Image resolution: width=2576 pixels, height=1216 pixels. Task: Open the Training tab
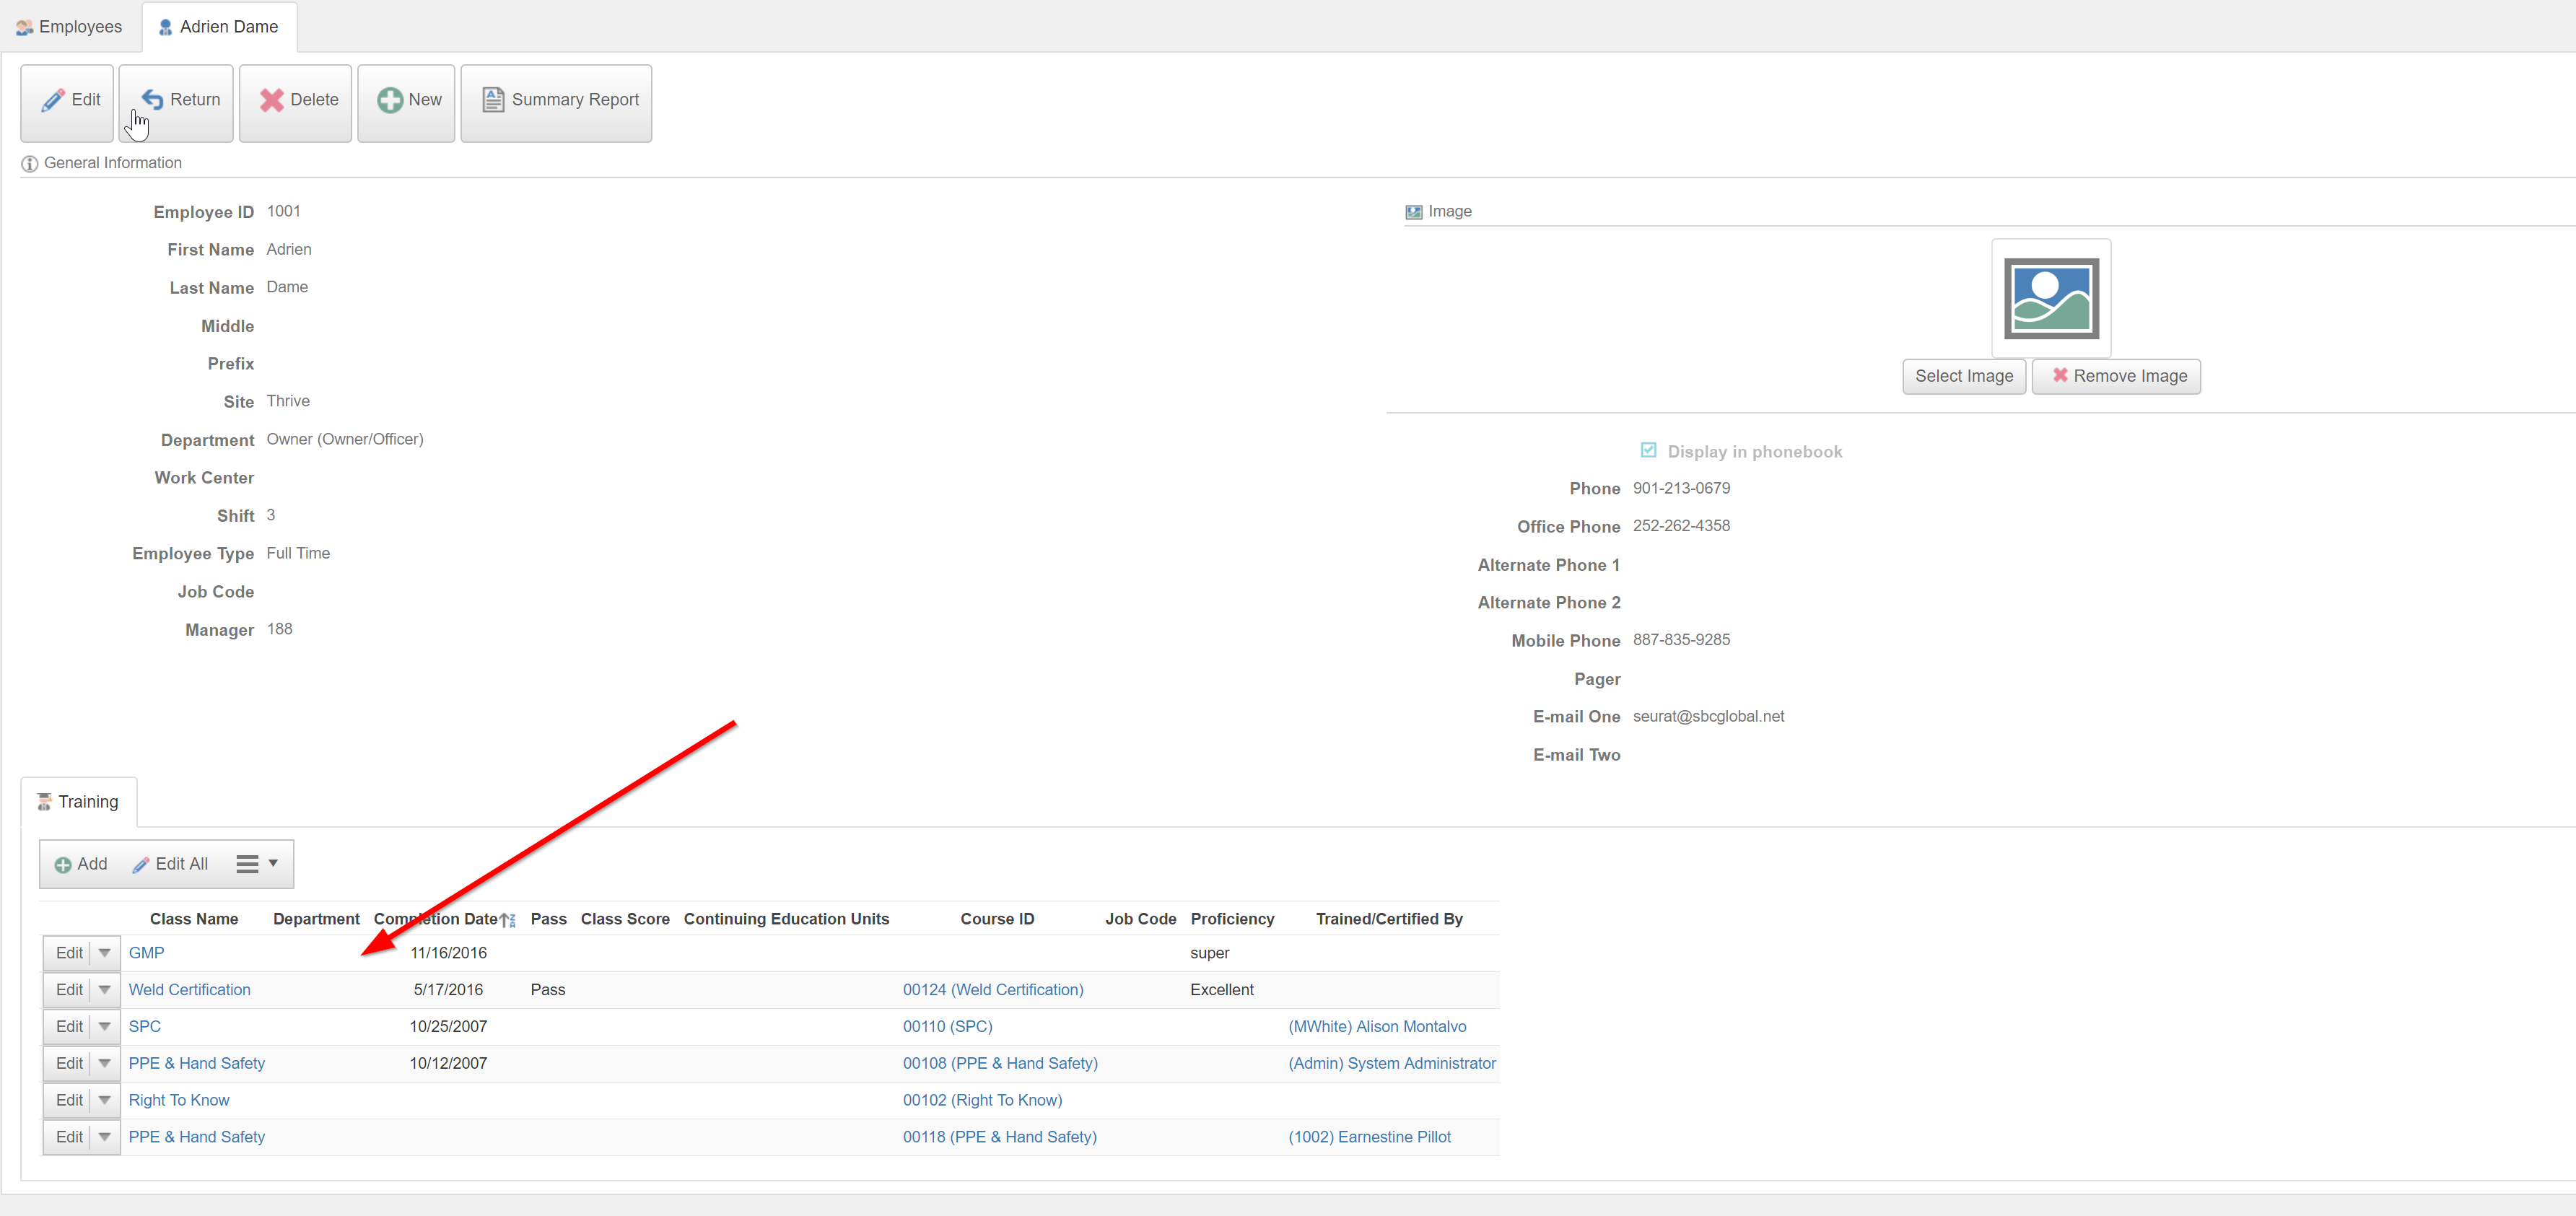tap(79, 802)
